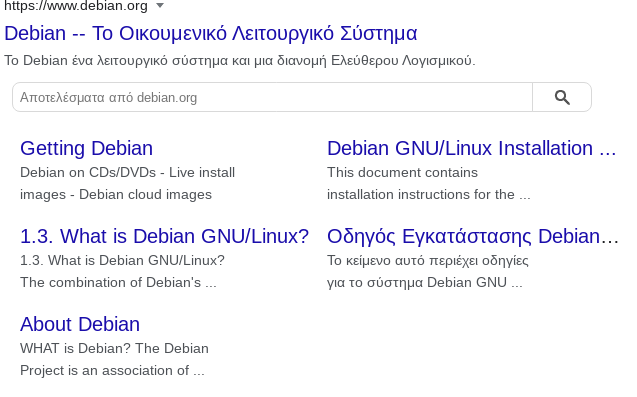This screenshot has height=397, width=637.
Task: Open the About Debian sitelink
Action: 80,324
